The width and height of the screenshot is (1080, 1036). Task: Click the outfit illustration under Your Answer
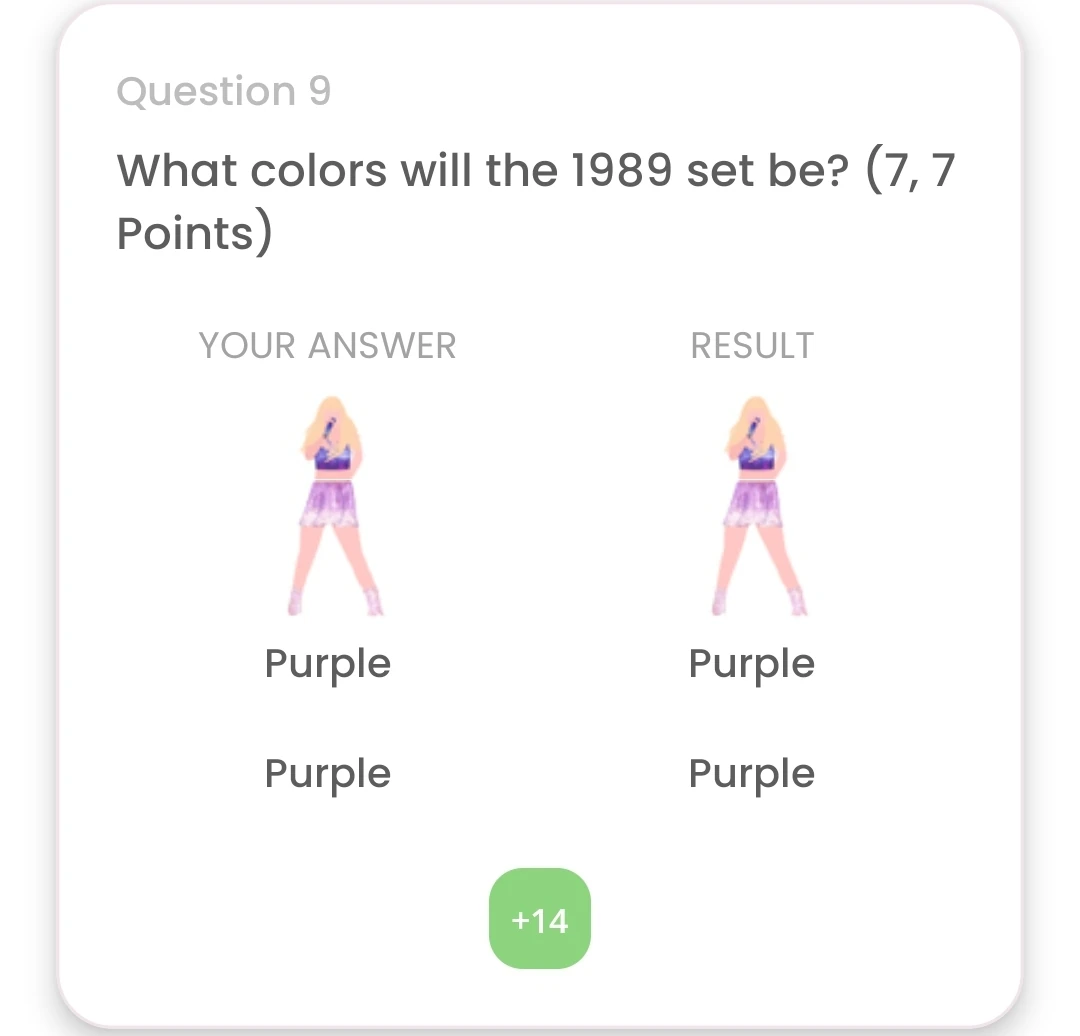(x=330, y=505)
